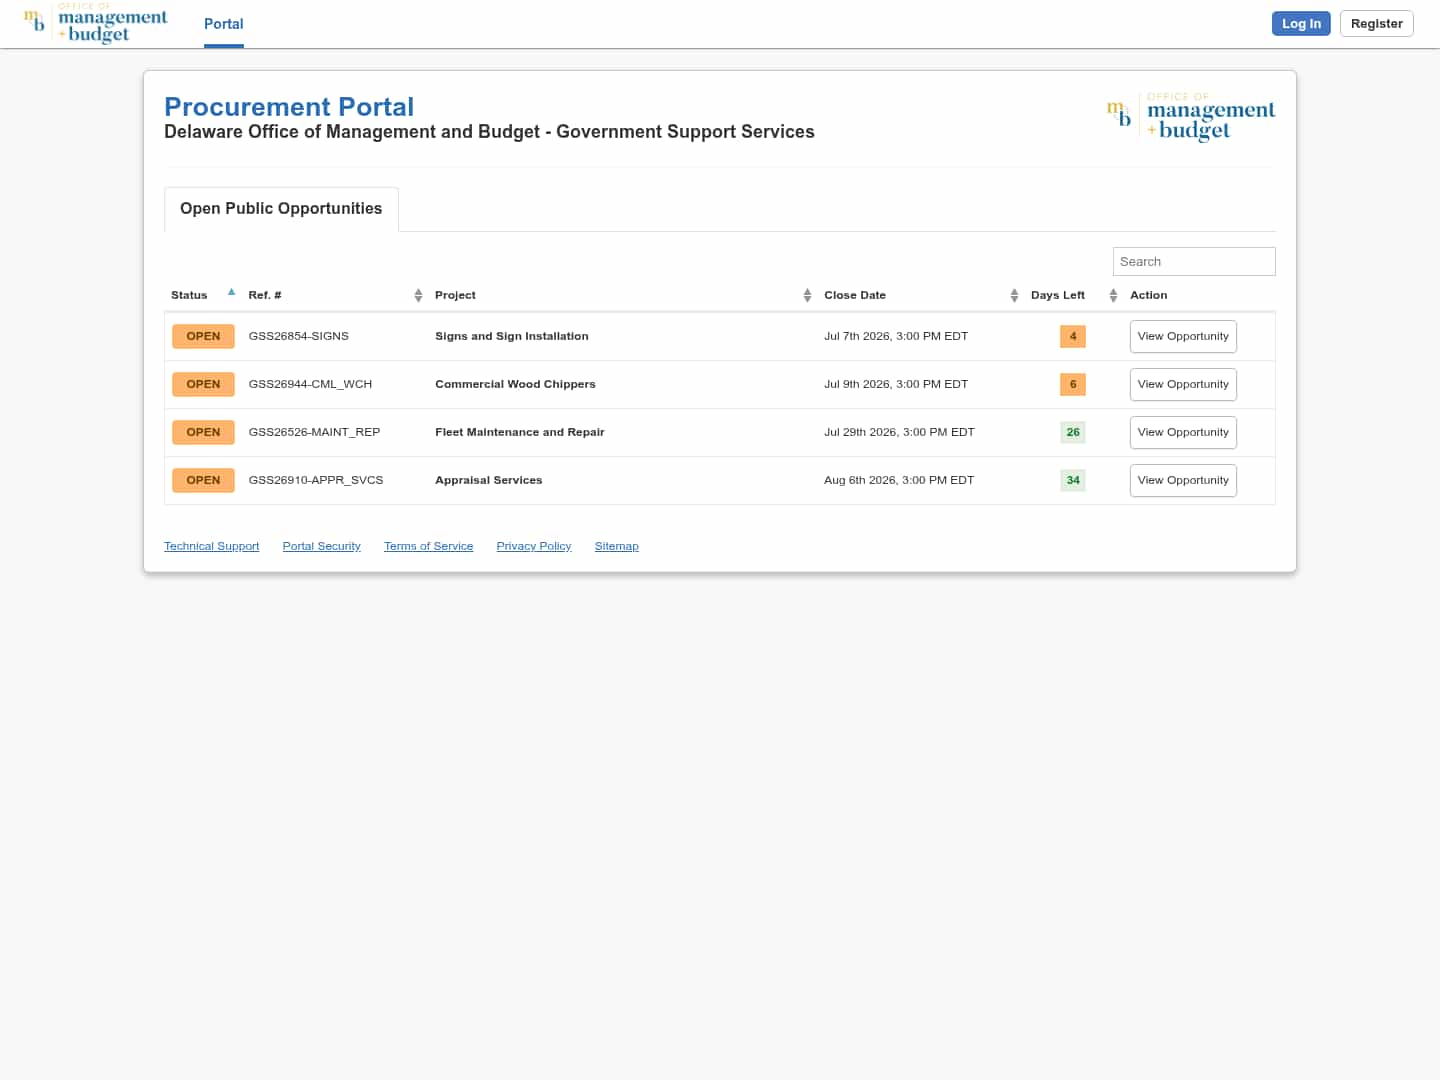The image size is (1440, 1080).
Task: Focus the Search input field
Action: pyautogui.click(x=1194, y=261)
